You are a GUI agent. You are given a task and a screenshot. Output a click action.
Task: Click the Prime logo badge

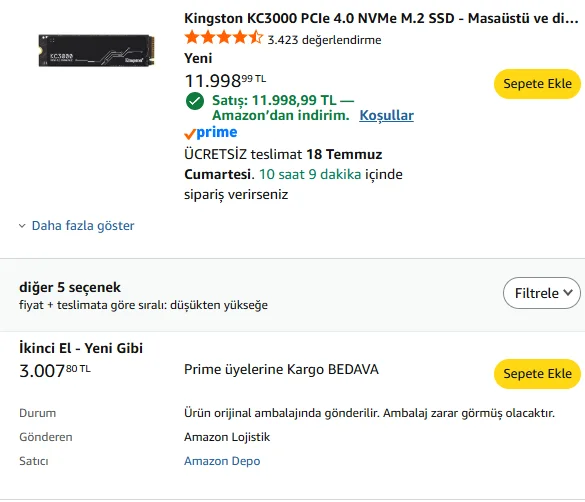pos(211,132)
